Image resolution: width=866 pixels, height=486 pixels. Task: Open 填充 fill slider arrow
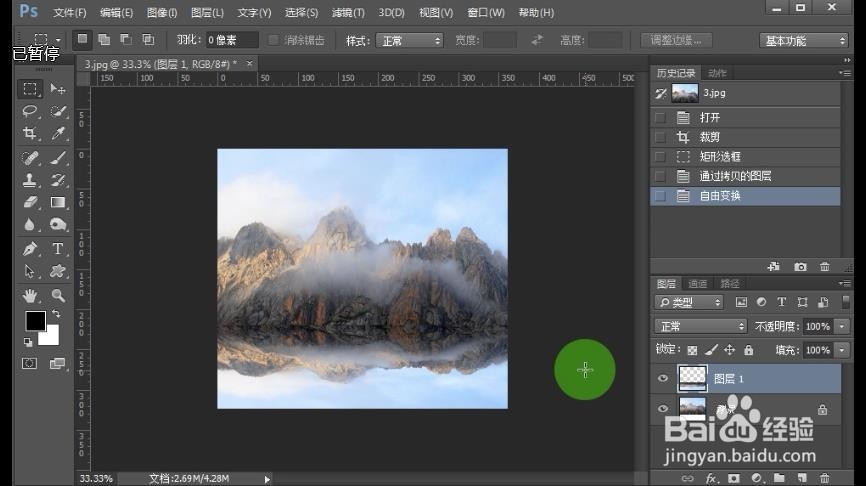(x=842, y=350)
